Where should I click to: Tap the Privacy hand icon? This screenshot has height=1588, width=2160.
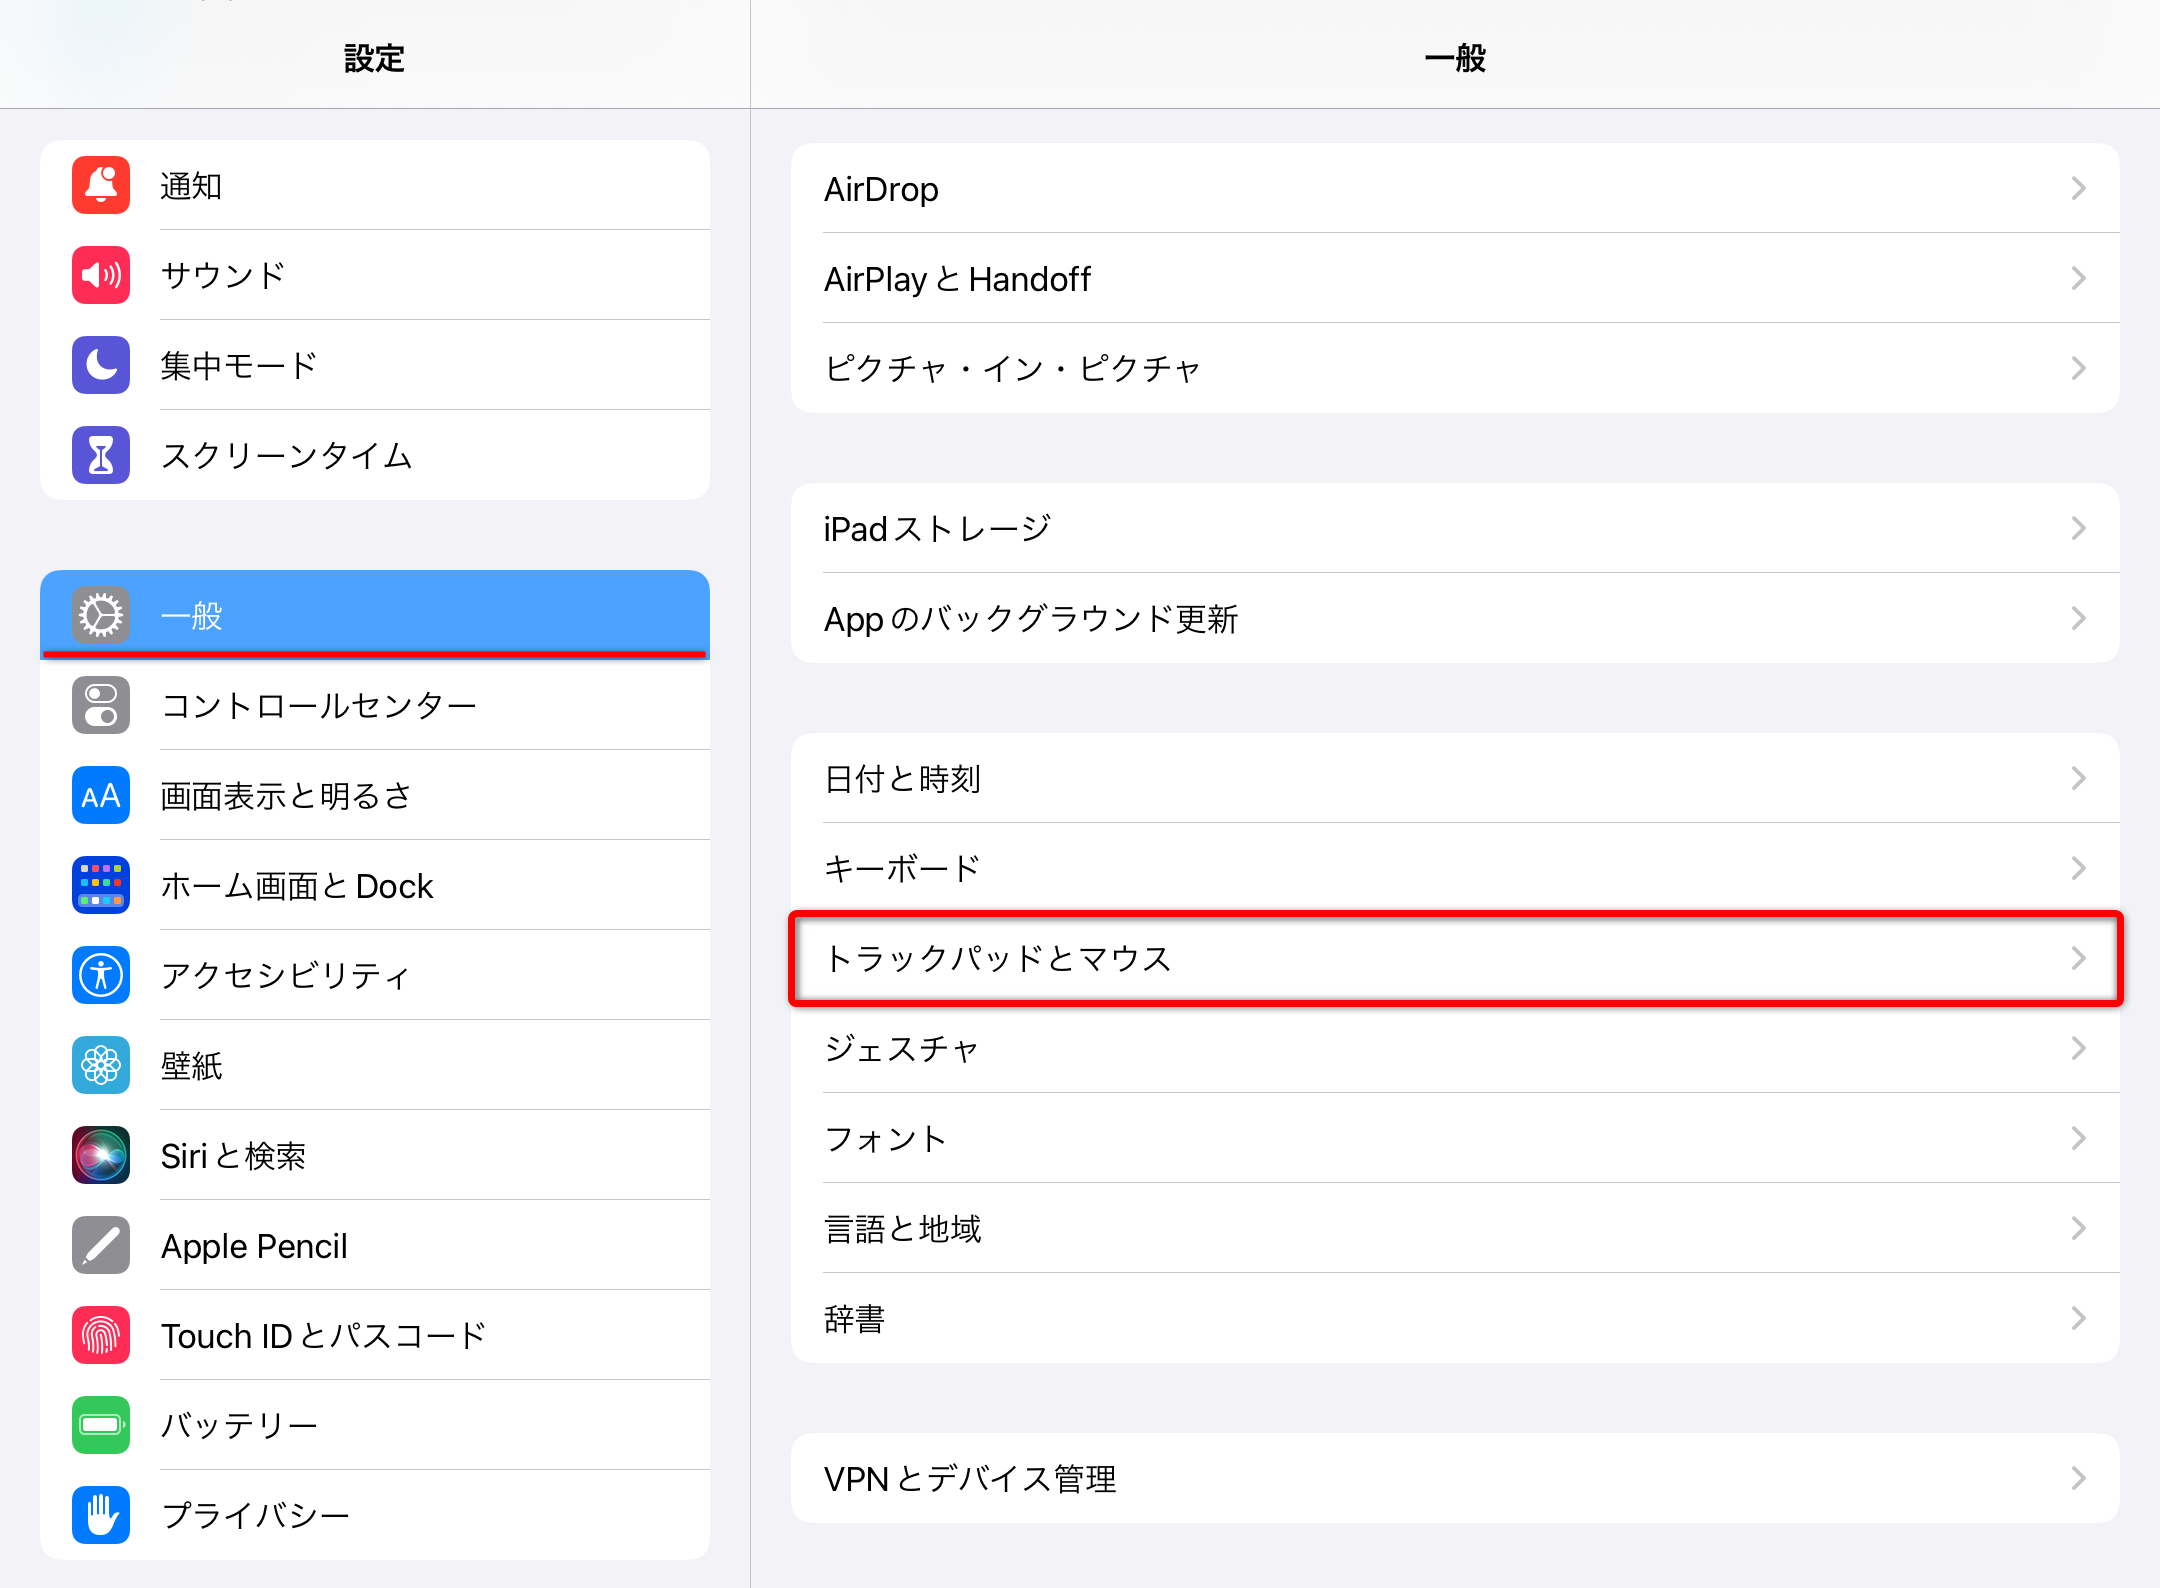coord(101,1515)
